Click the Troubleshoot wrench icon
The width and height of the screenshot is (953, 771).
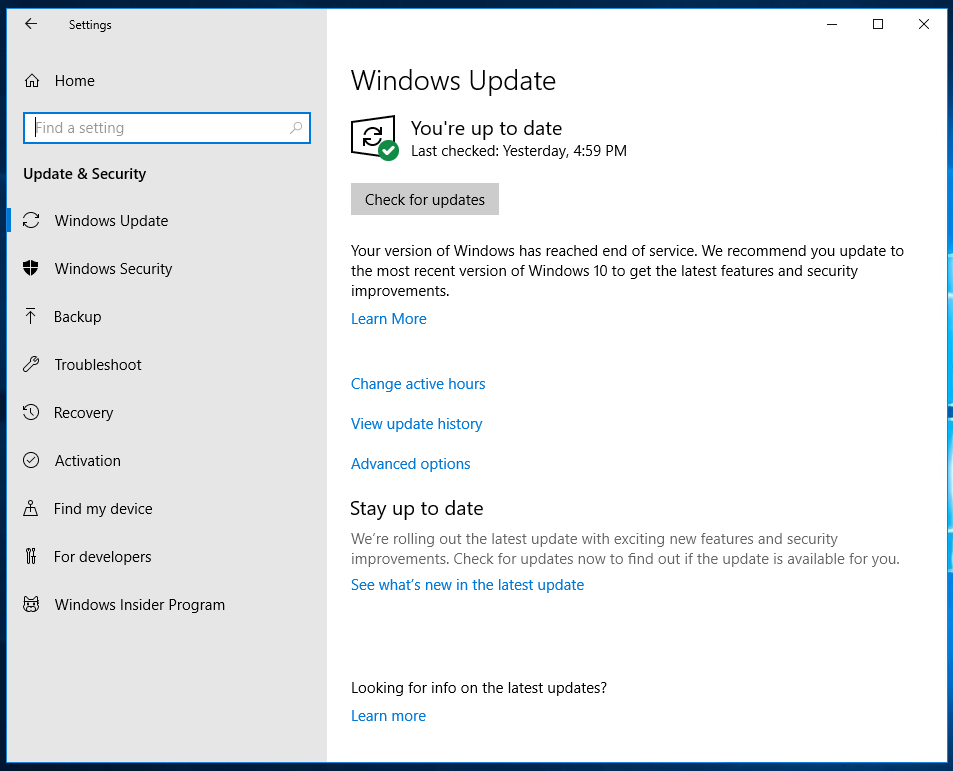(31, 364)
